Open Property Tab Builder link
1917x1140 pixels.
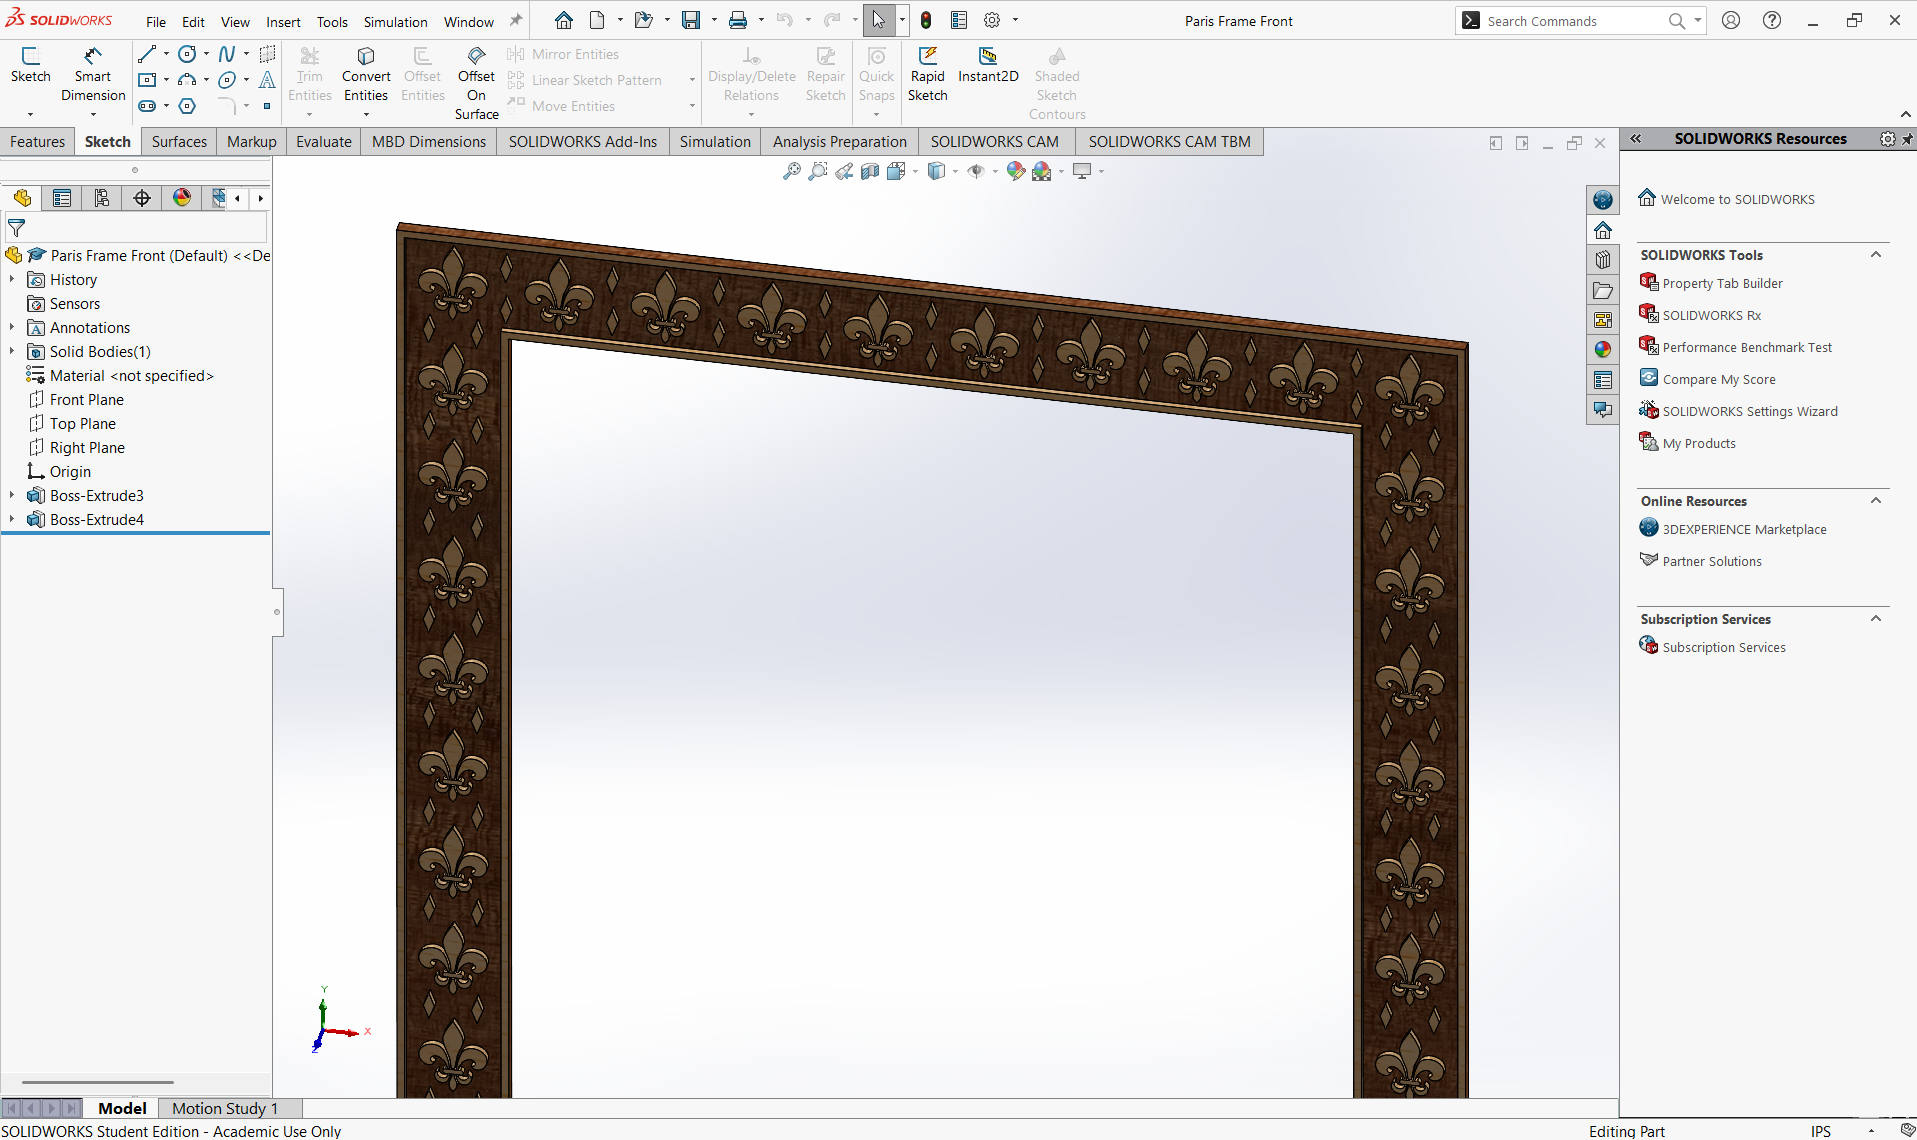(1722, 283)
